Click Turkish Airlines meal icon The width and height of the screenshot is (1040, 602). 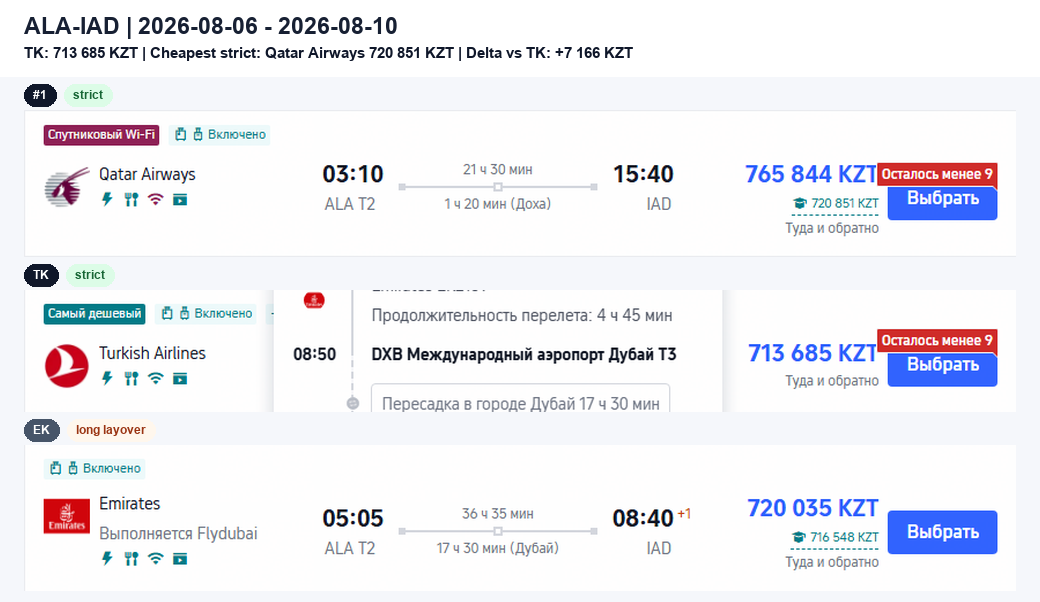click(131, 379)
